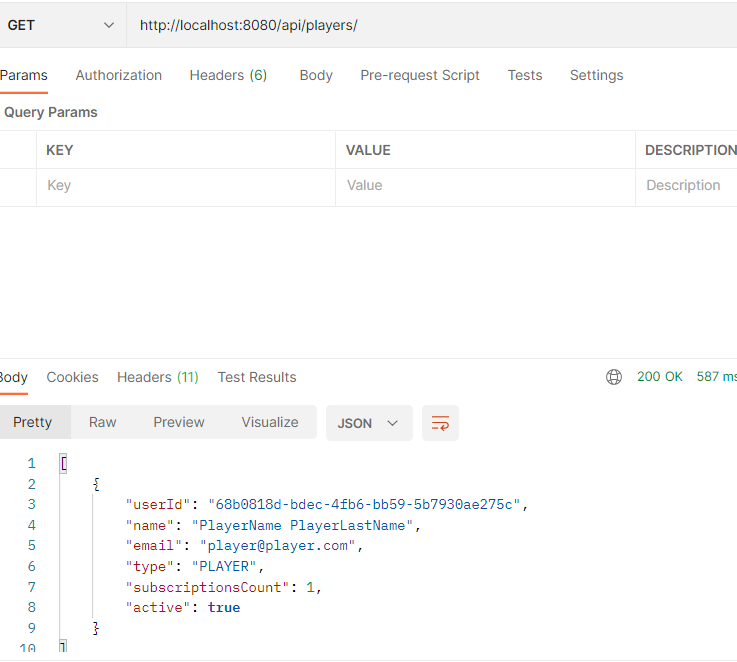Click line number 2 in gutter
This screenshot has width=737, height=662.
(x=31, y=484)
